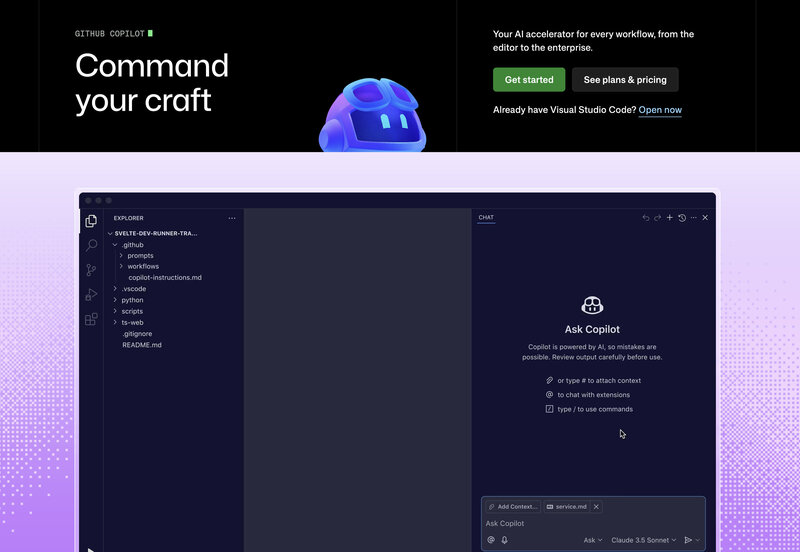Click 'to chat with extensions' text
Image resolution: width=800 pixels, height=552 pixels.
(x=593, y=395)
